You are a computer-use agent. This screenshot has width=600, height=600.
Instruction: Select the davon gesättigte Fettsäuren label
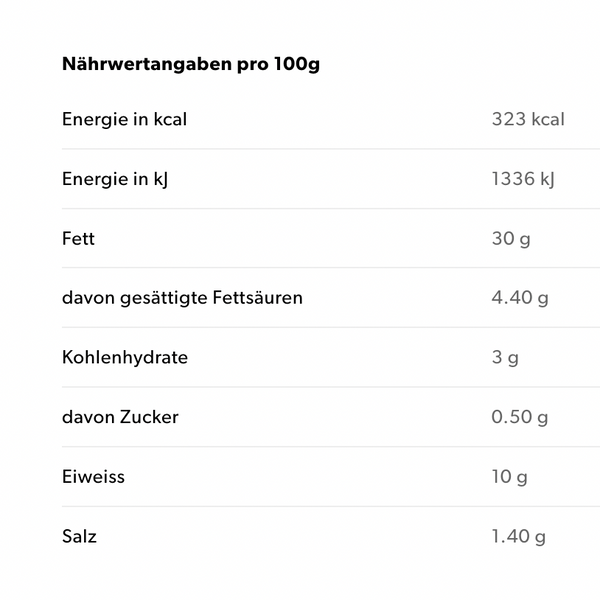[182, 298]
